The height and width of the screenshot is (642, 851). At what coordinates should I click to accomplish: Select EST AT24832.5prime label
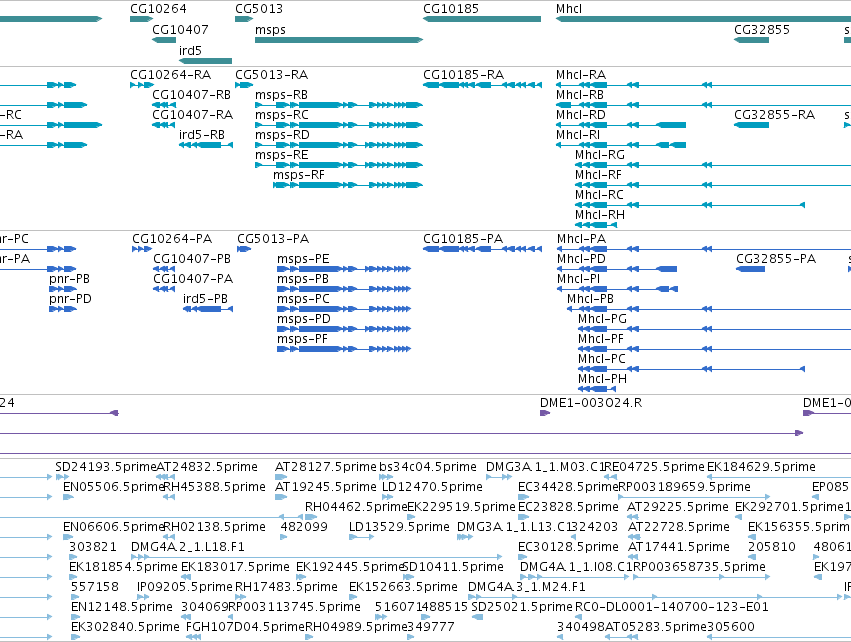click(x=207, y=467)
